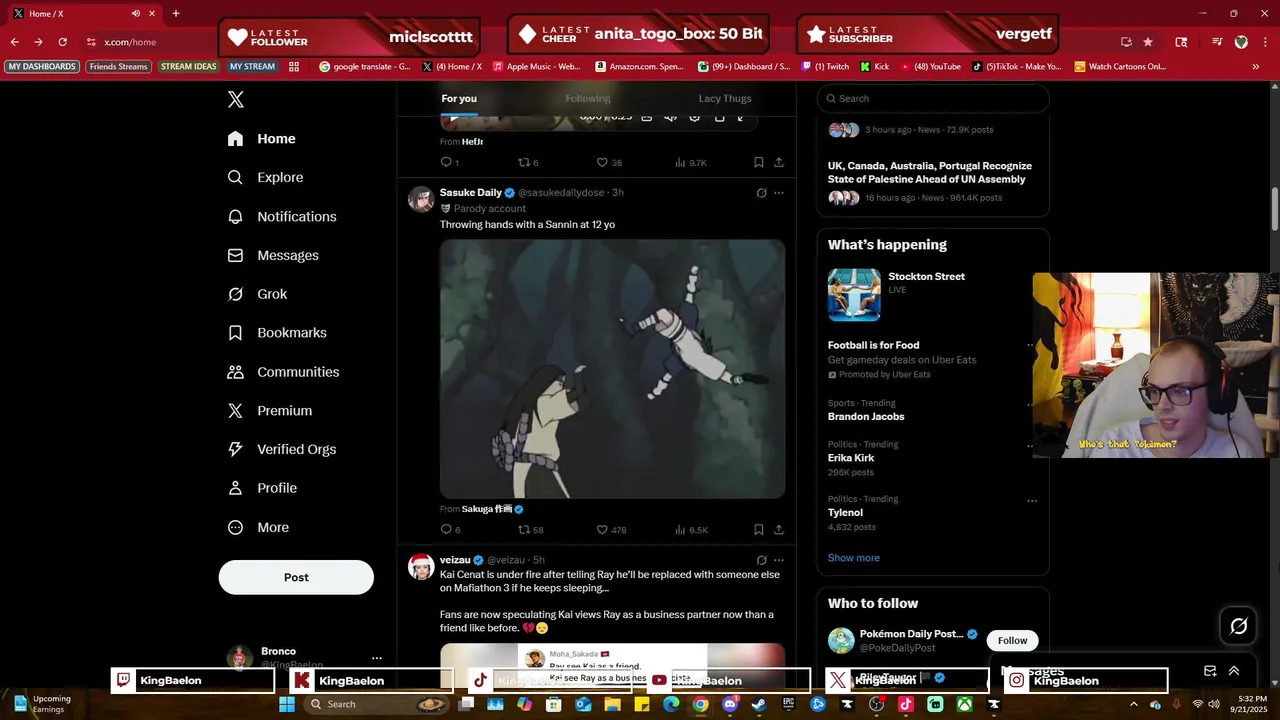Click the page vertical scrollbar
Viewport: 1280px width, 720px height.
(1274, 210)
